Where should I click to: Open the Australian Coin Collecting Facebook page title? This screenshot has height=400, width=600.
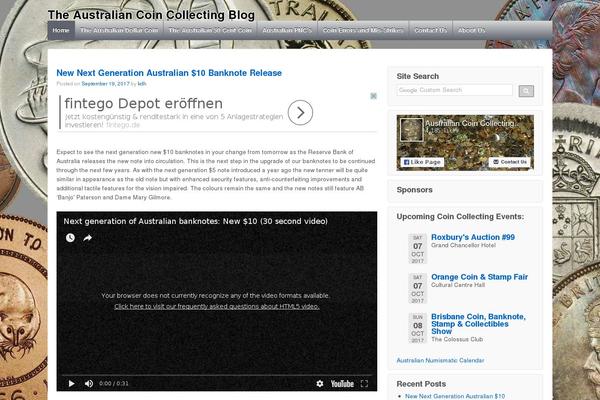[470, 123]
